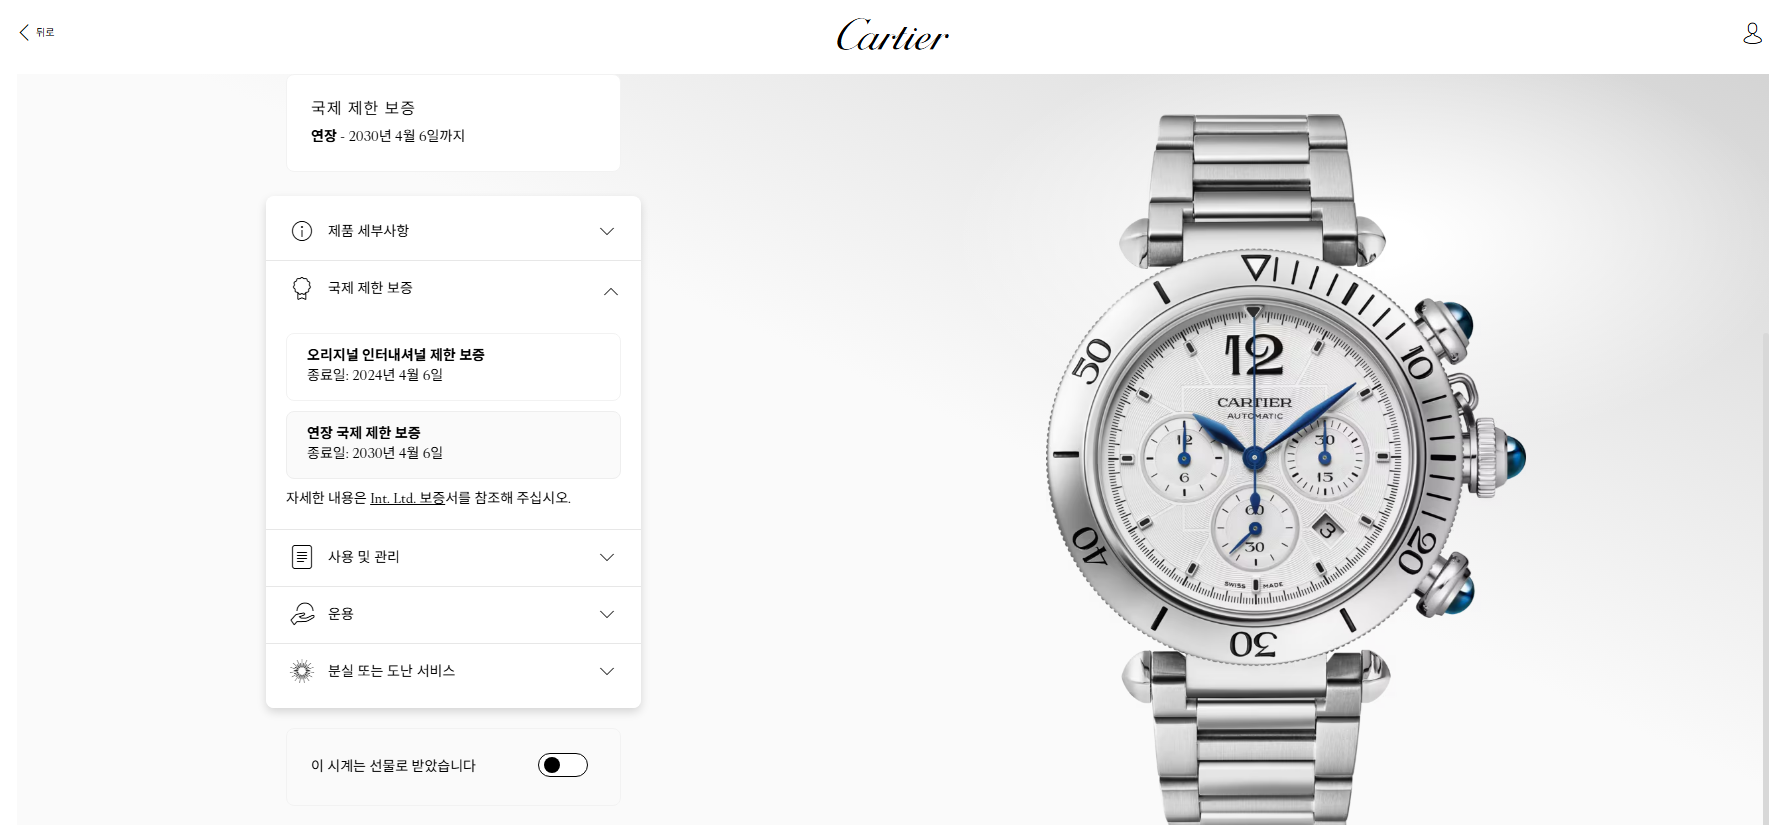Toggle the 이 시계는 선물로 받았습니다 switch
This screenshot has height=825, width=1788.
click(x=563, y=765)
